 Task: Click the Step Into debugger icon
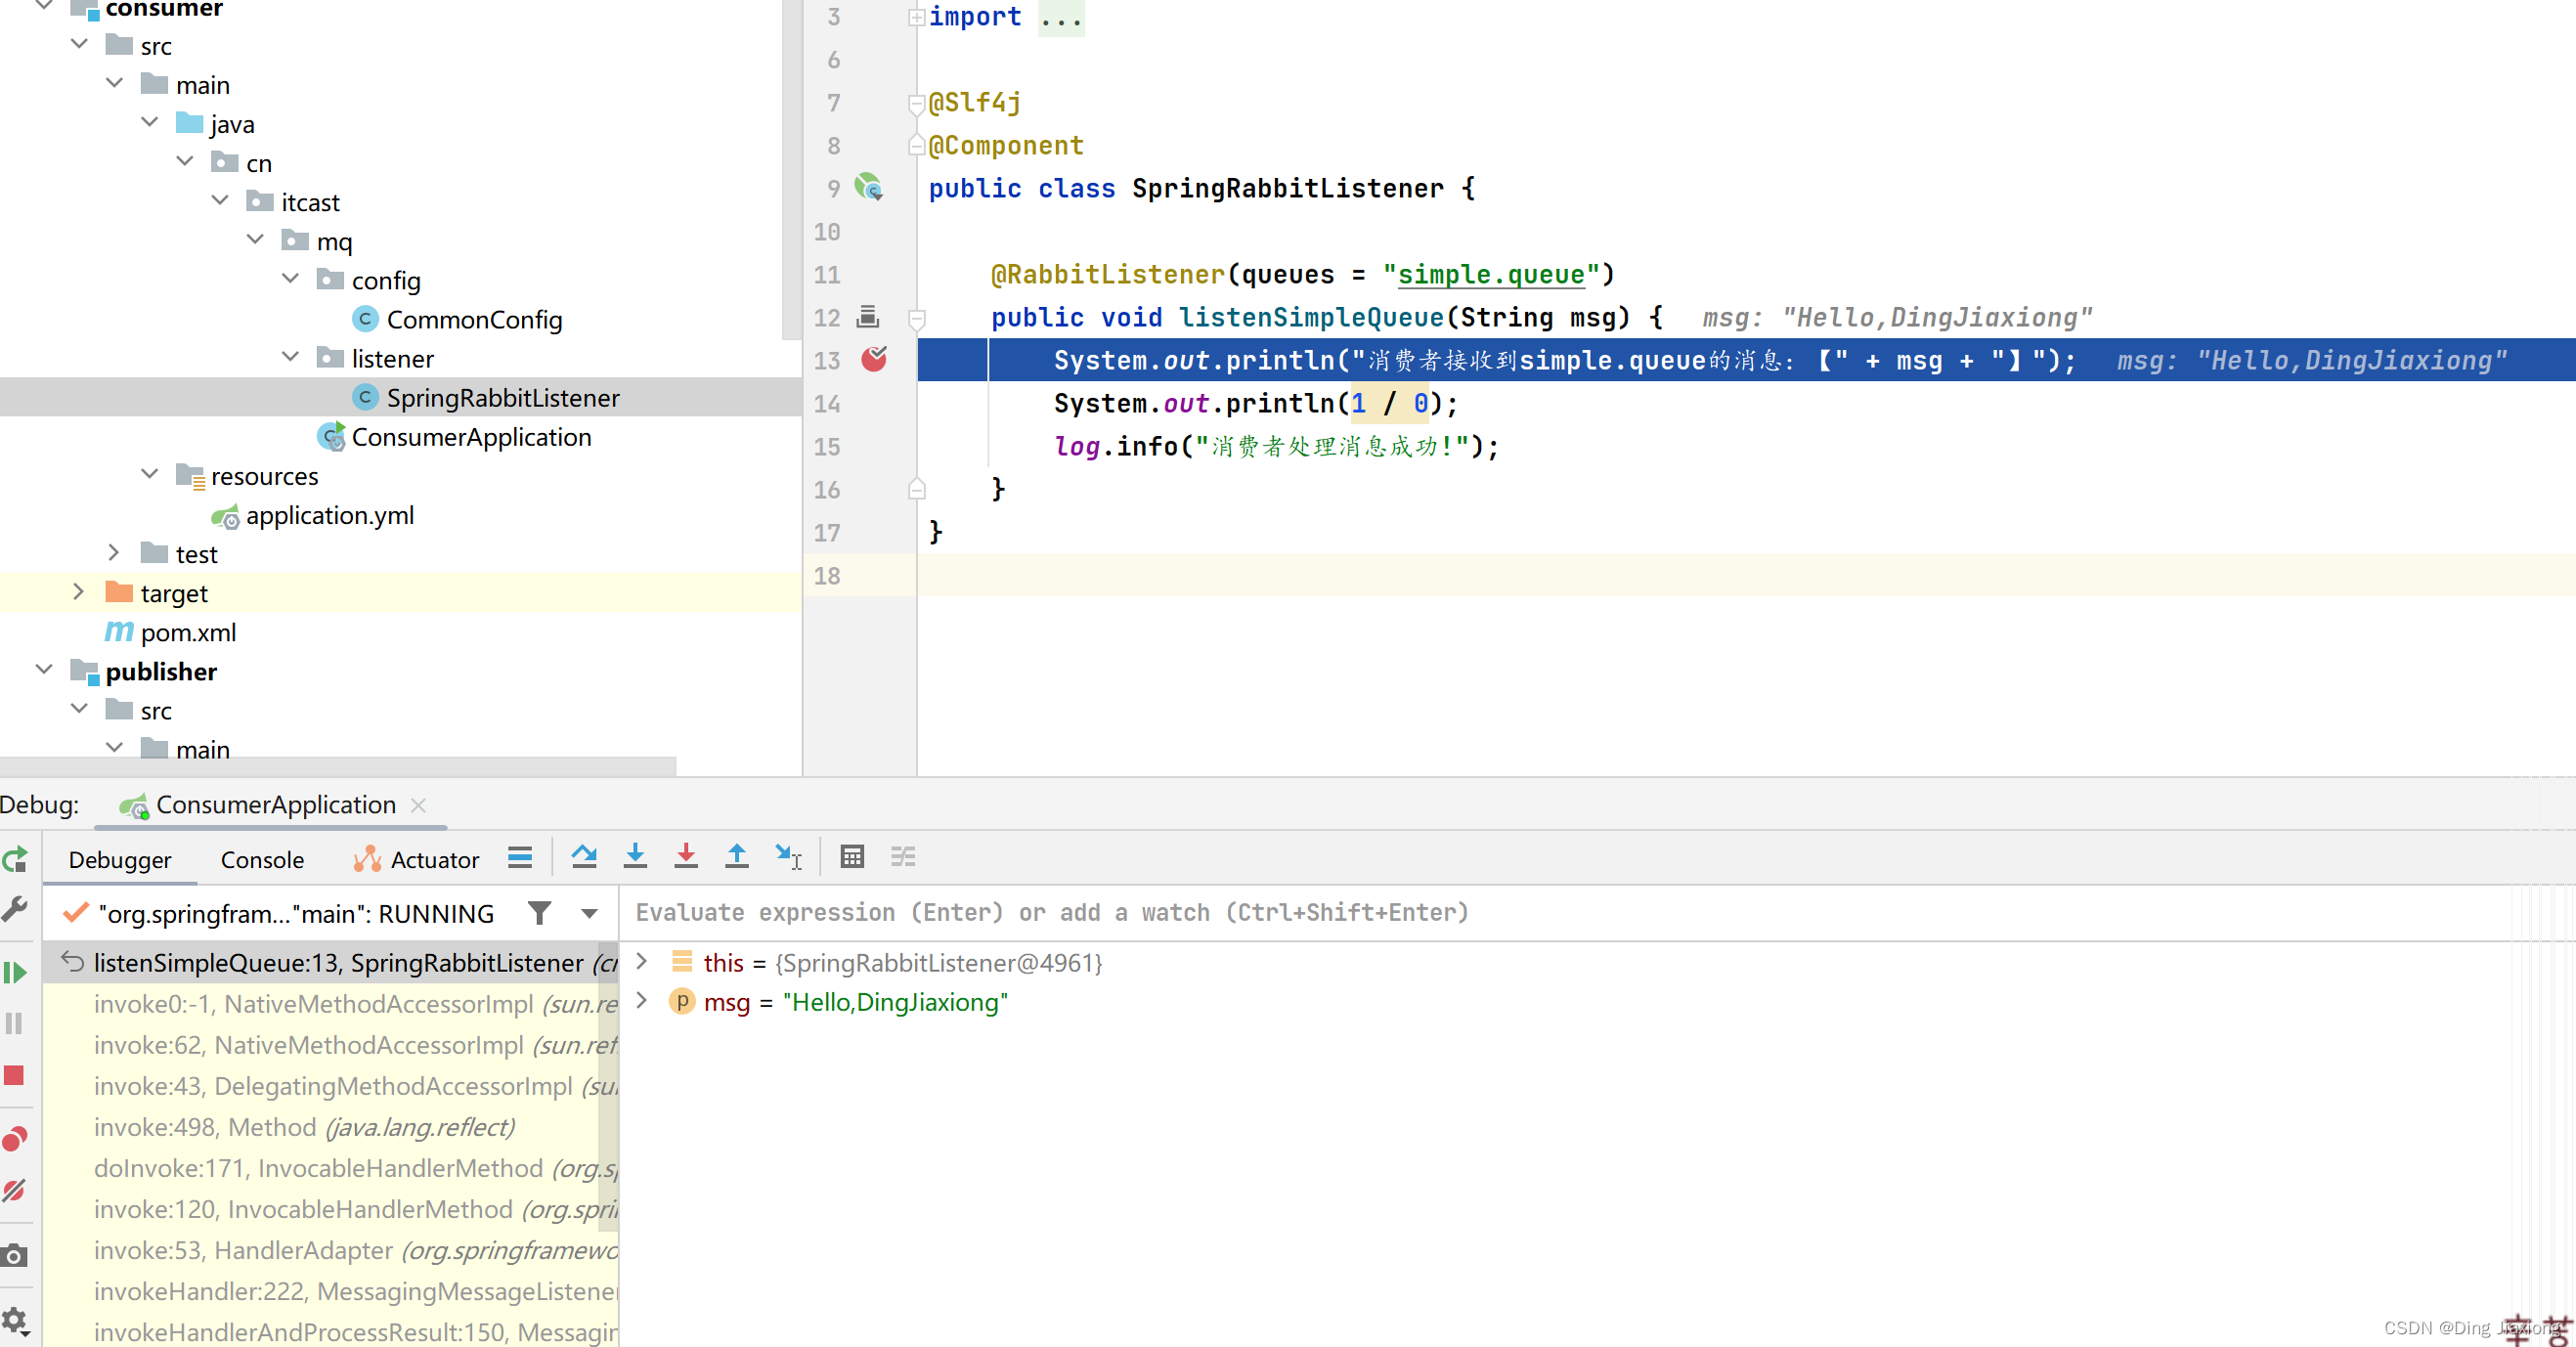click(635, 857)
